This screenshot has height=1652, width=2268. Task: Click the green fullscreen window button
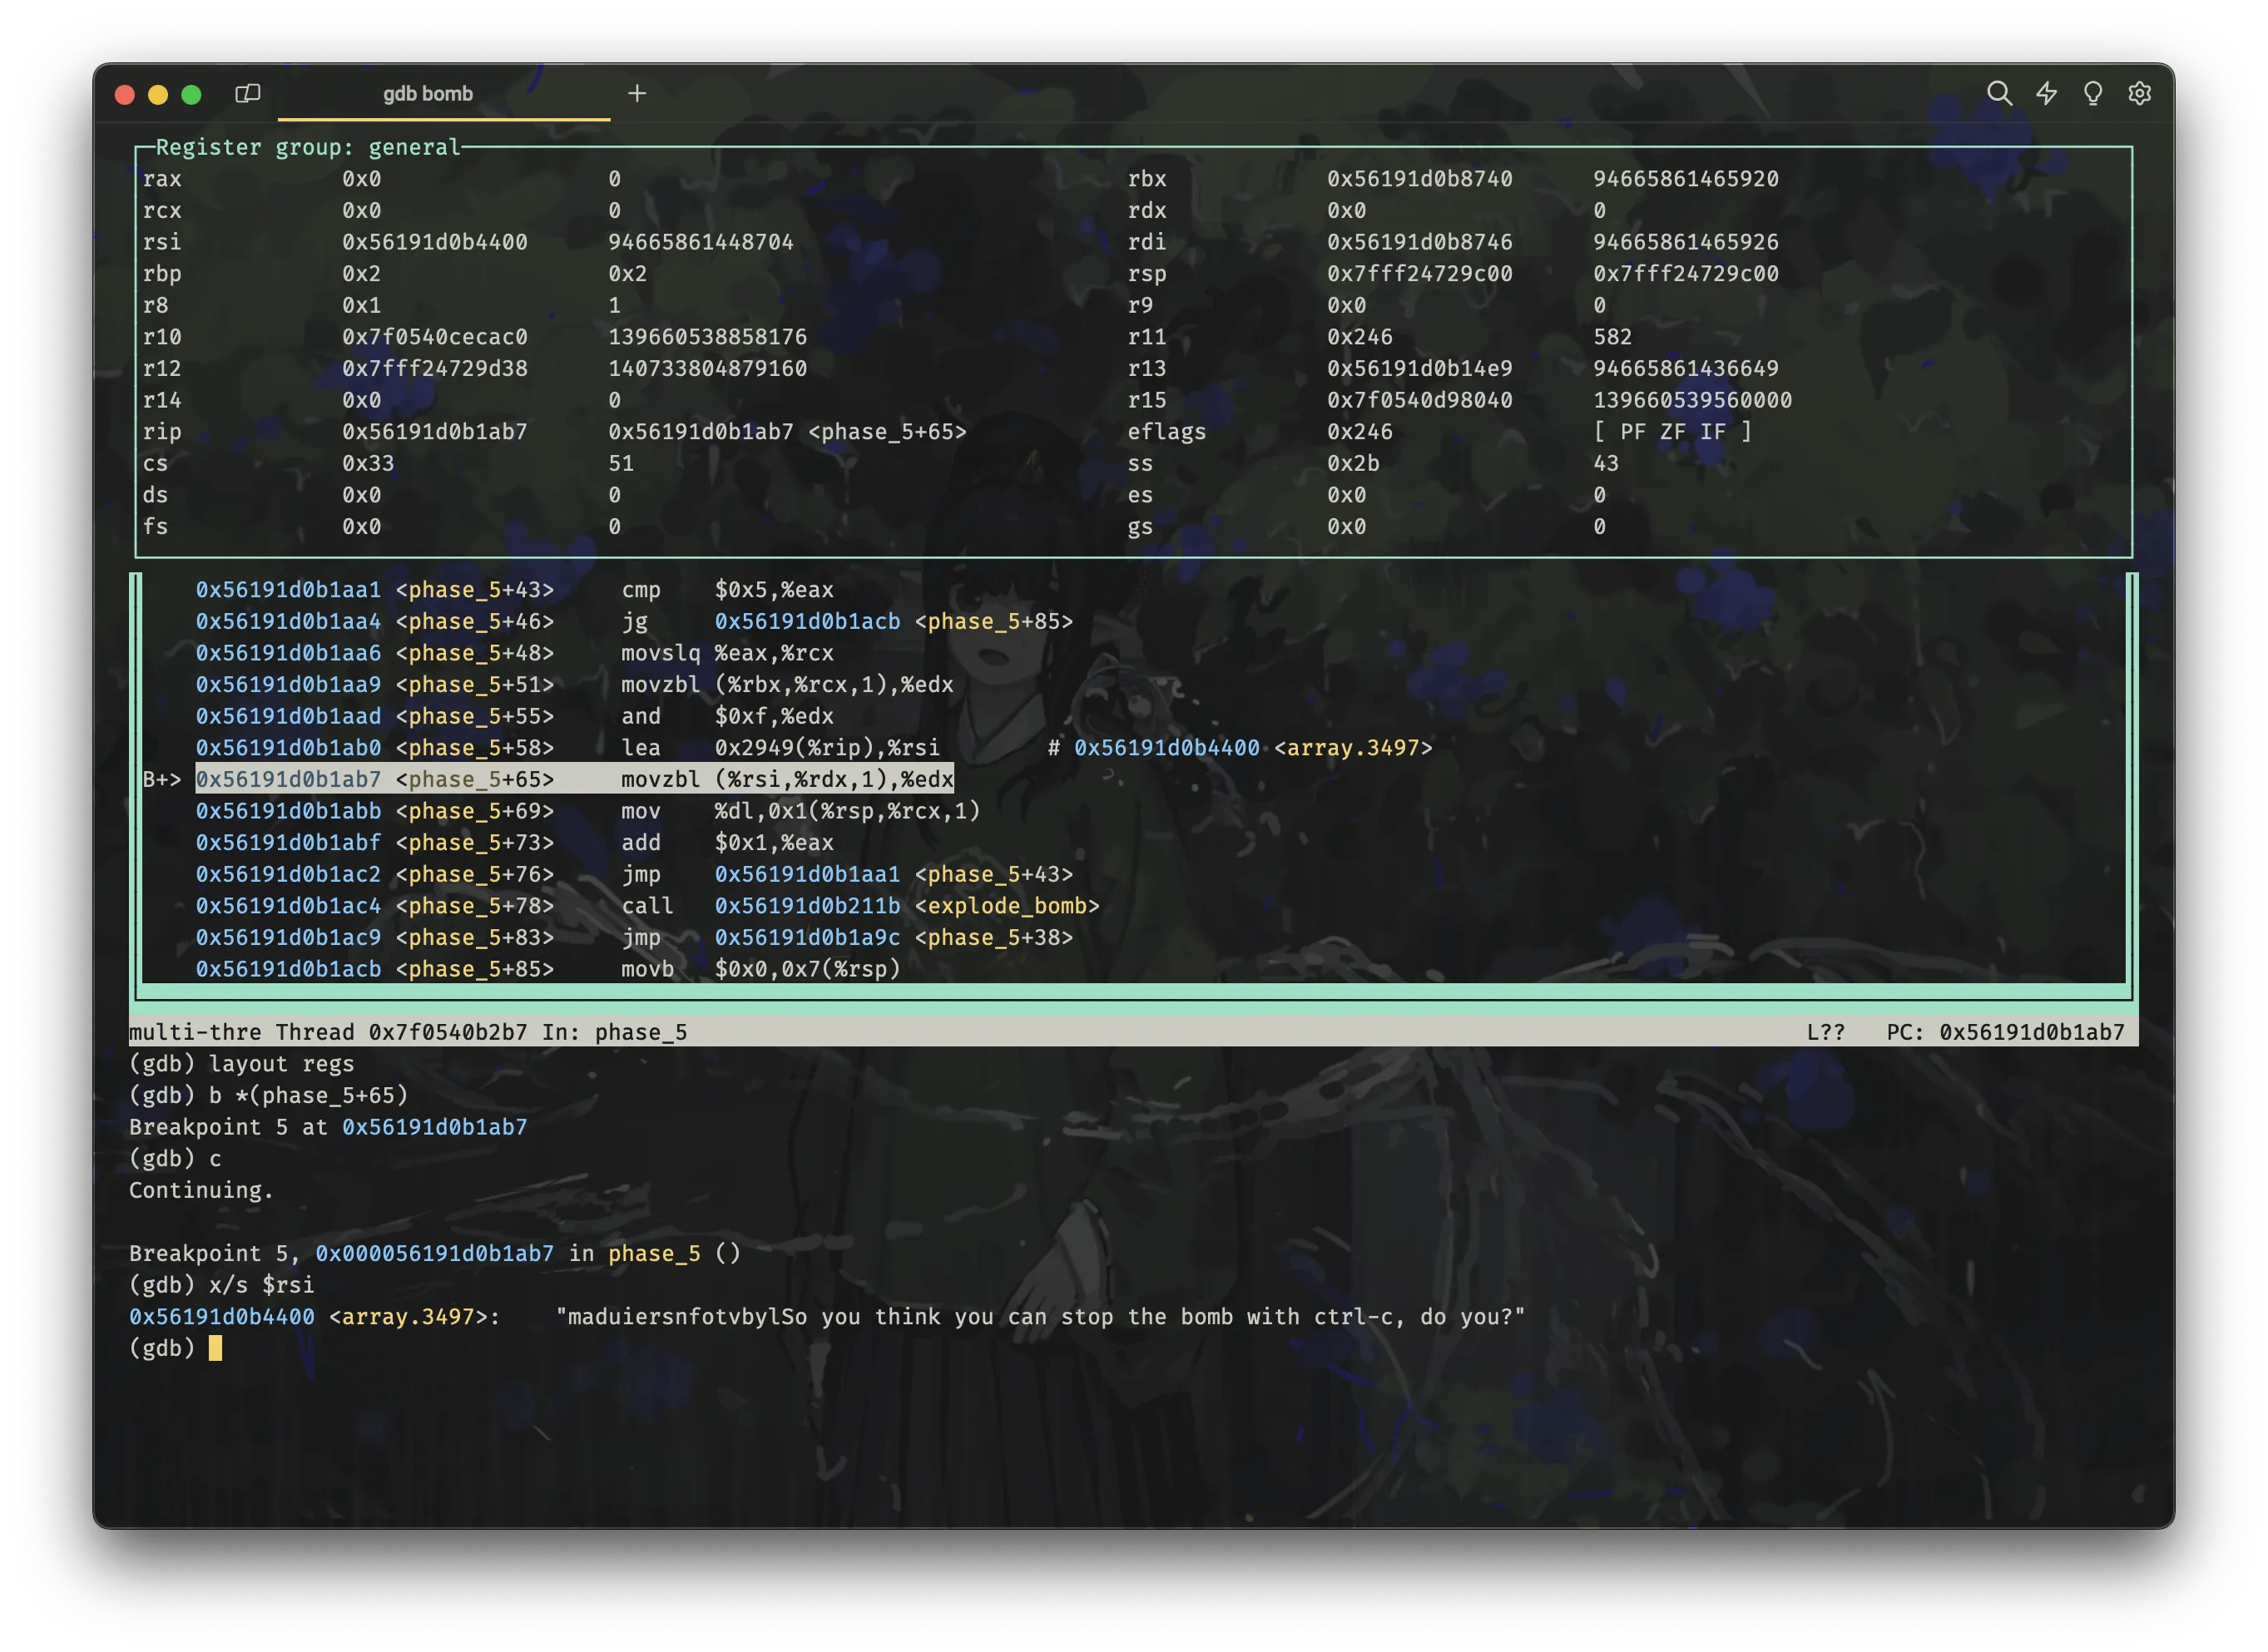(x=192, y=94)
